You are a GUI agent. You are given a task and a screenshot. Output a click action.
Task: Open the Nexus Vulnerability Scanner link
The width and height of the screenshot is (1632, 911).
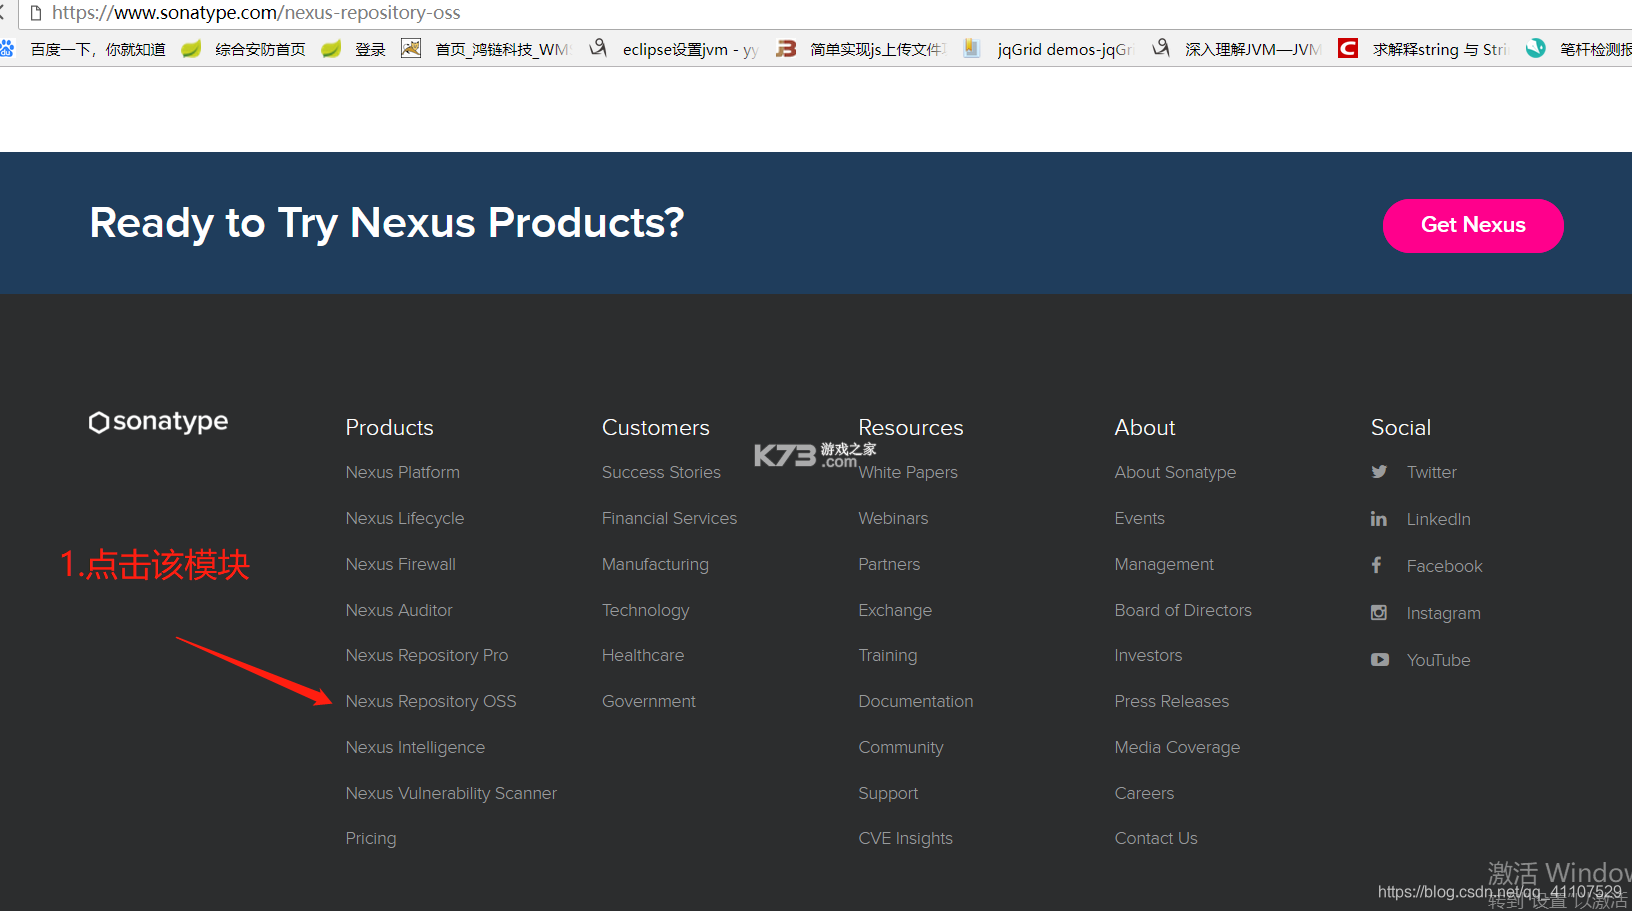451,793
